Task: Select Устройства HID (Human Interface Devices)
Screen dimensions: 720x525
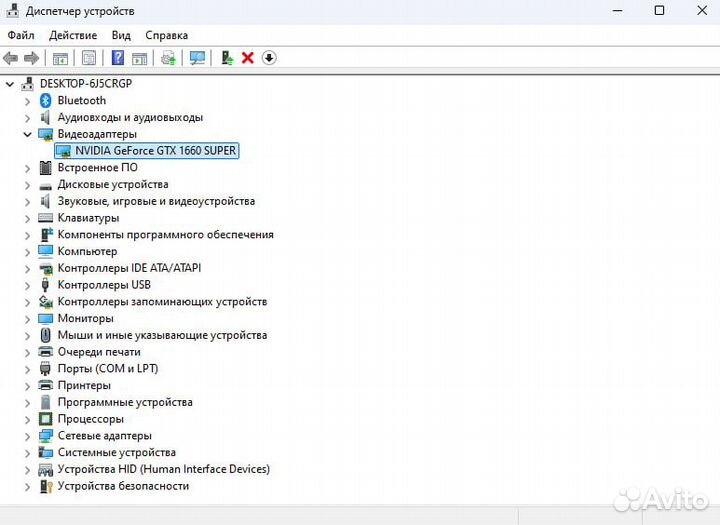Action: [x=163, y=469]
